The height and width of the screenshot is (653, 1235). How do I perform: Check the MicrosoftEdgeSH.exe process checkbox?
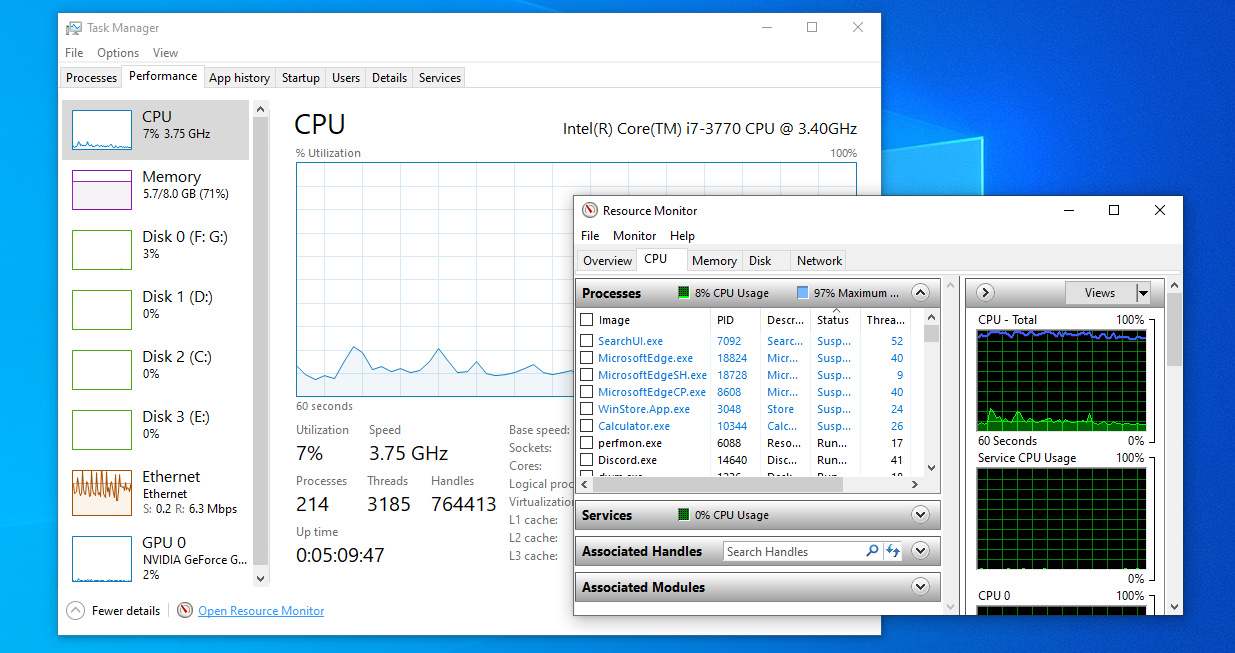click(x=587, y=375)
